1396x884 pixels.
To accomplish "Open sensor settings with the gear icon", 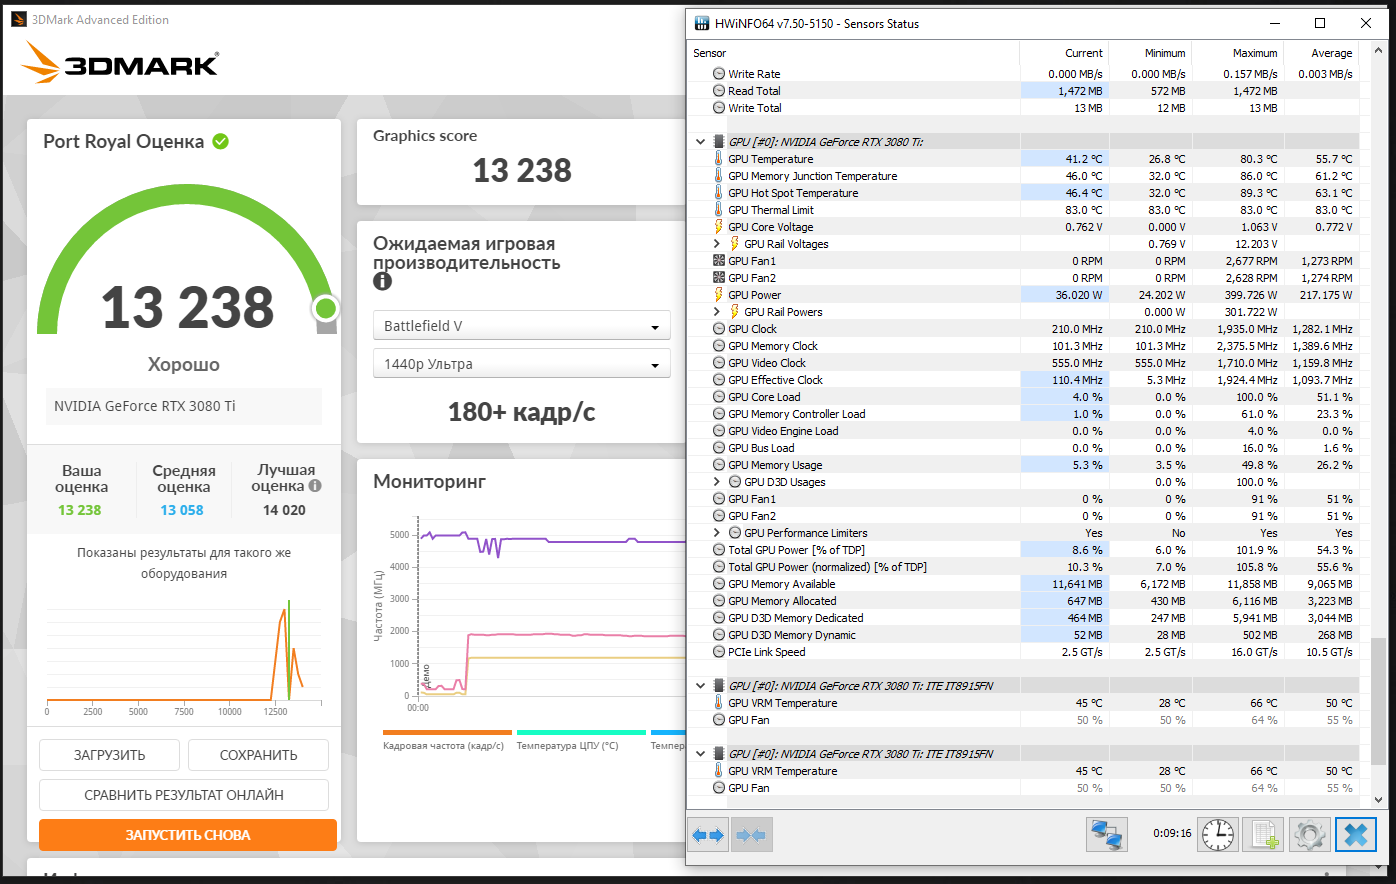I will 1309,834.
